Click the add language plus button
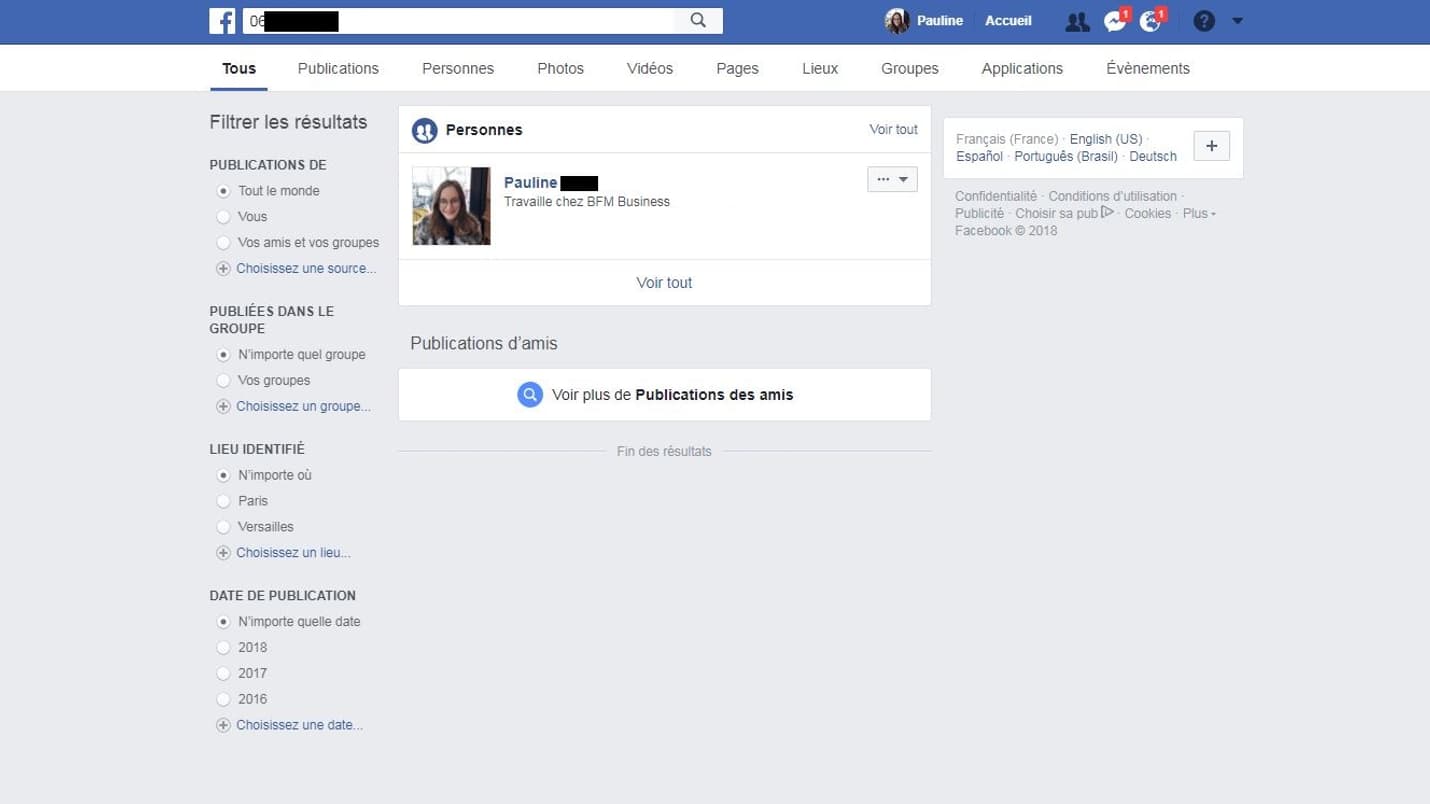The height and width of the screenshot is (804, 1430). 1211,146
